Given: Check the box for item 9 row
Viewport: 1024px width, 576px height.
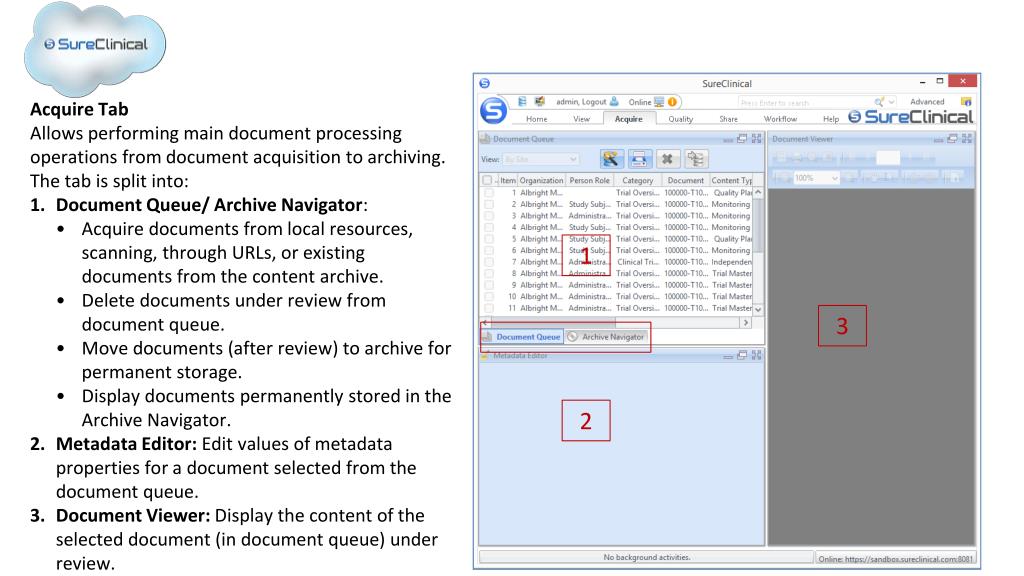Looking at the screenshot, I should pyautogui.click(x=488, y=285).
